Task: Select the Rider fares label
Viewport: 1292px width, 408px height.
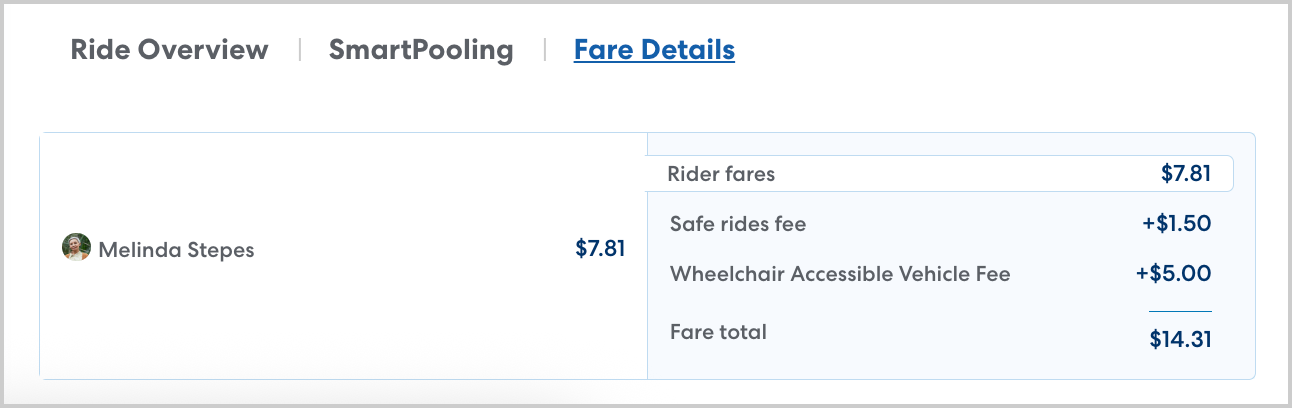Action: tap(721, 174)
